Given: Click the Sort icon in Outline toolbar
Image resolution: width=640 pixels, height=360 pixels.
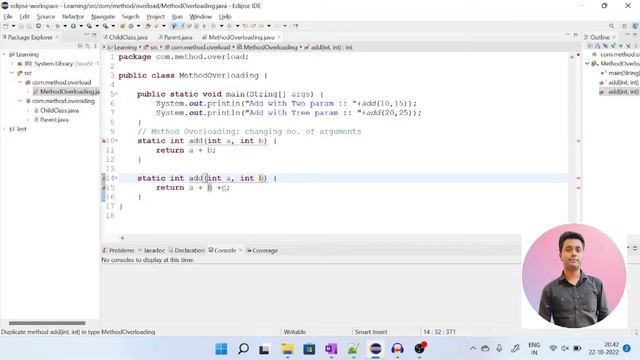Looking at the screenshot, I should [x=598, y=46].
